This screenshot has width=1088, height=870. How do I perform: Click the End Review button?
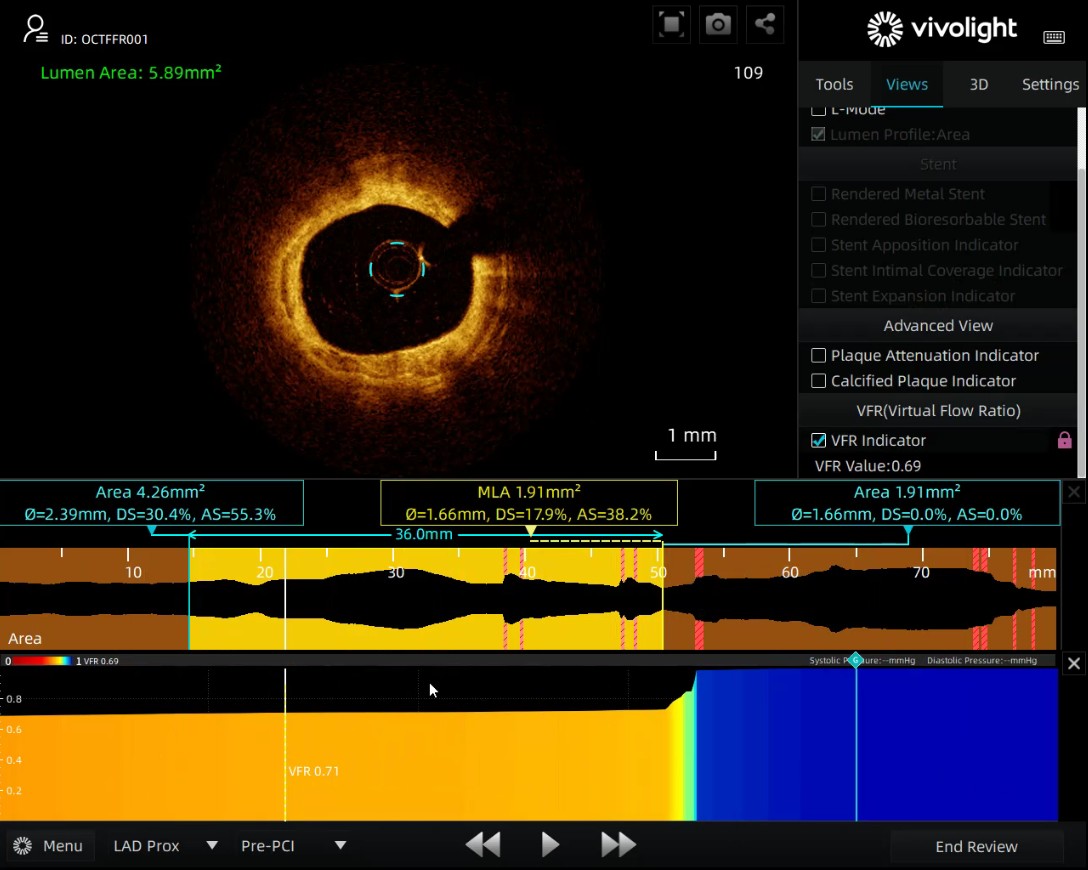(976, 846)
